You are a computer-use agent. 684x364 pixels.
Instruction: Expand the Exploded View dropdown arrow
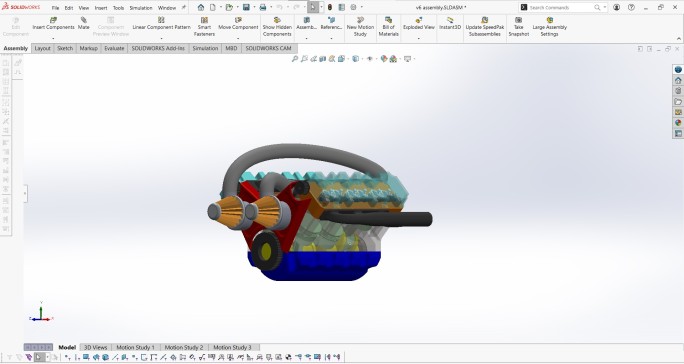(x=419, y=38)
